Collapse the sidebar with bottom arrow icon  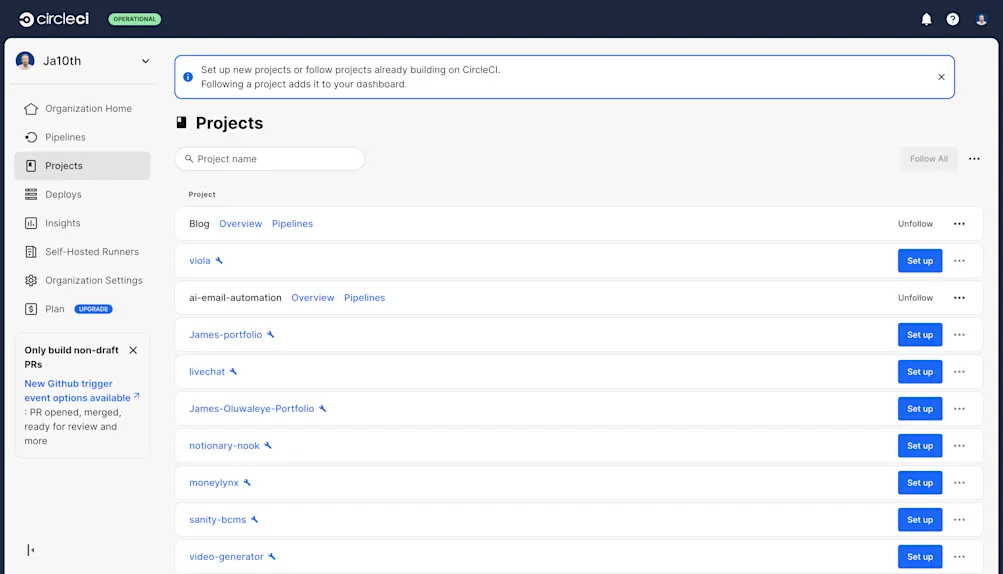tap(31, 550)
